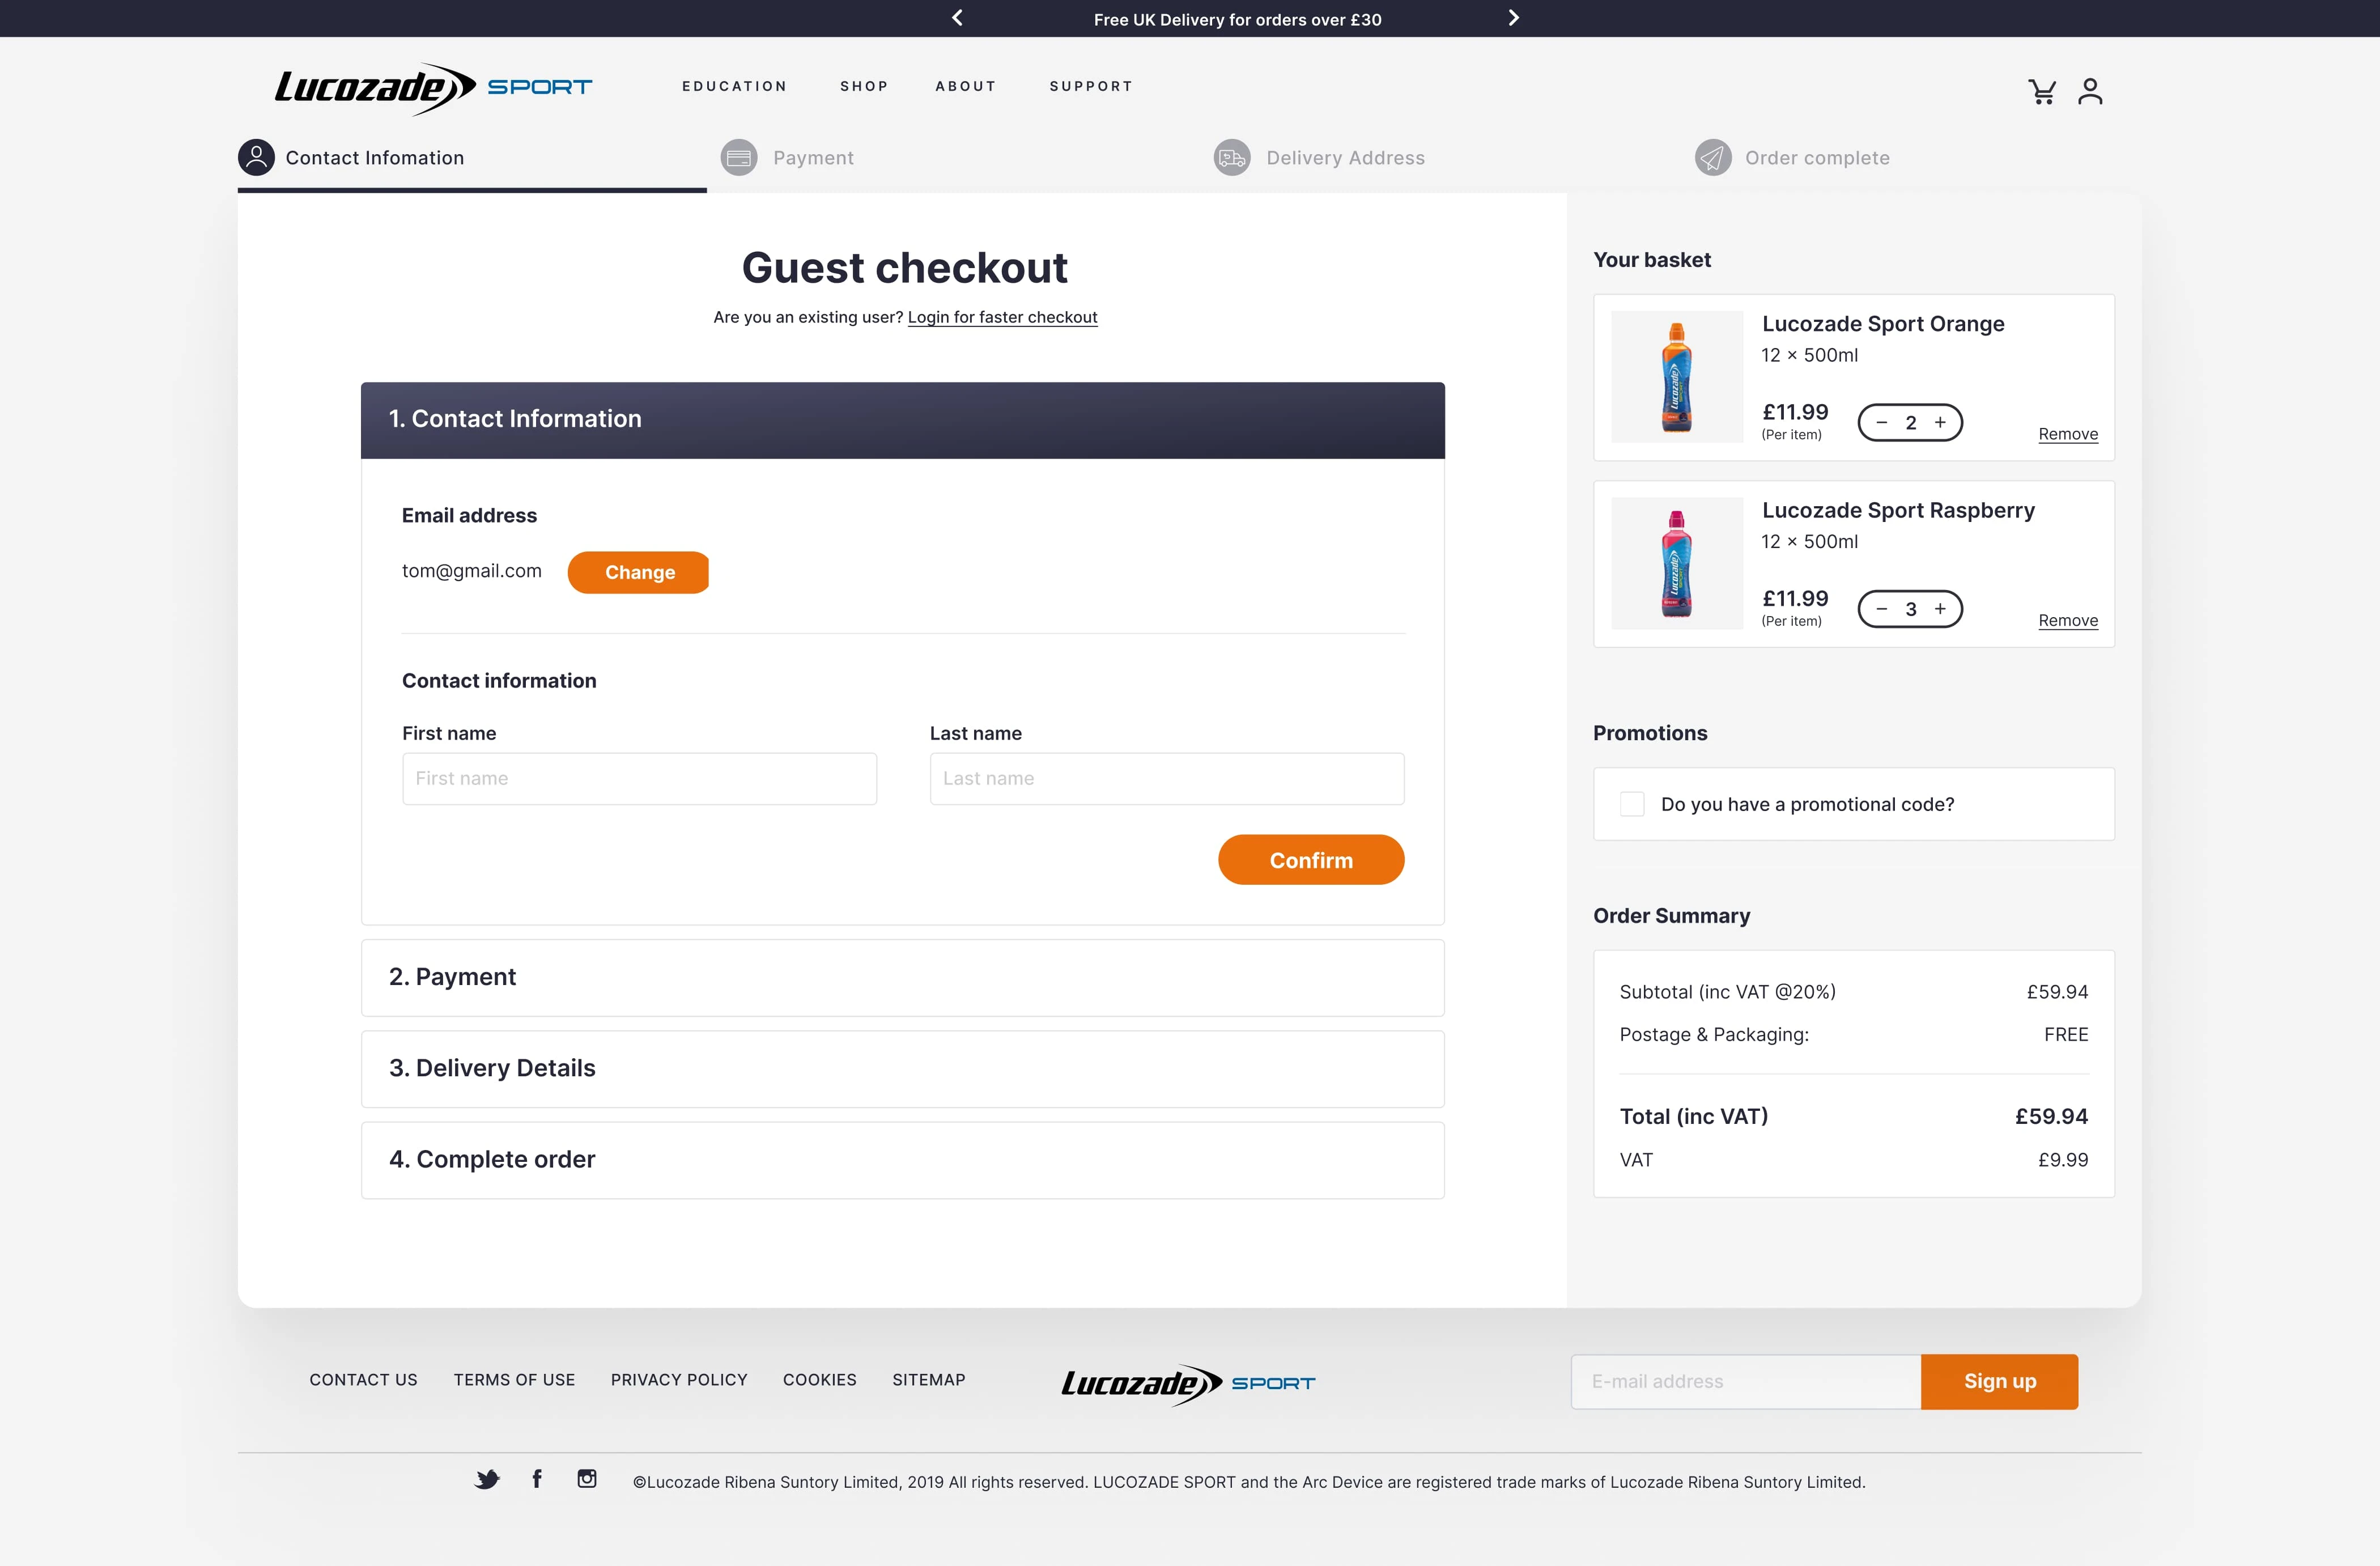
Task: Click the Lucozade Sport Orange bottle thumbnail
Action: pyautogui.click(x=1677, y=377)
